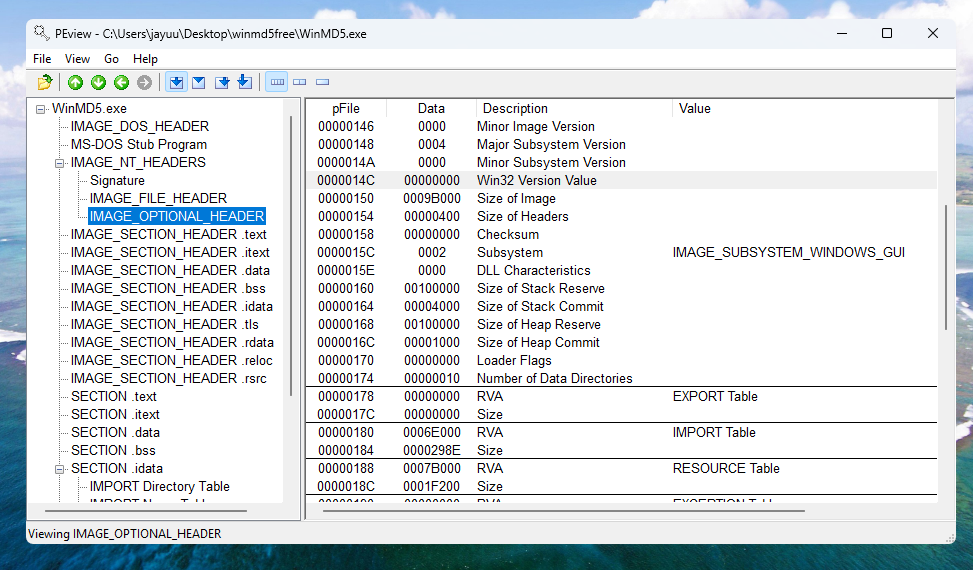Image resolution: width=973 pixels, height=570 pixels.
Task: Open the Go menu
Action: click(x=112, y=59)
